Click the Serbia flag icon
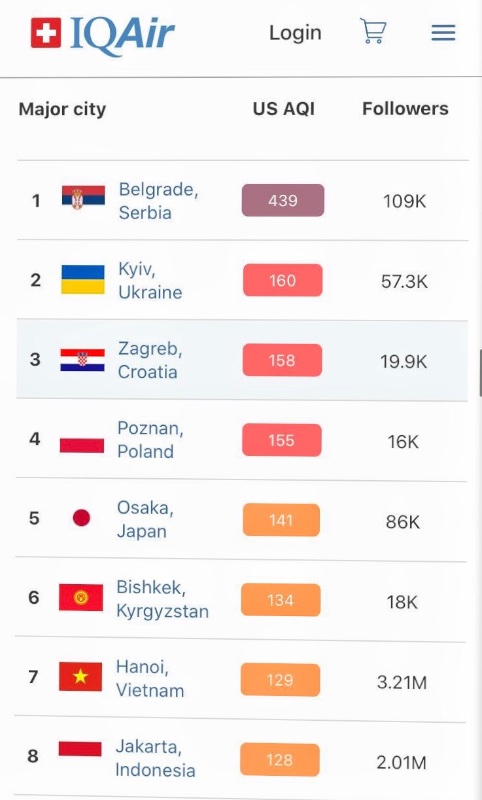Image resolution: width=482 pixels, height=800 pixels. pyautogui.click(x=83, y=198)
